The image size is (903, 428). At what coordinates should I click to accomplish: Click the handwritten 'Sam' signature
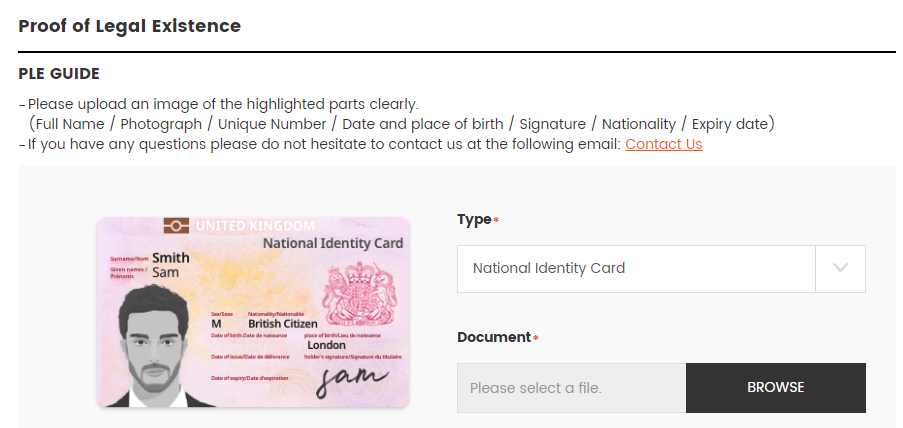pos(351,381)
